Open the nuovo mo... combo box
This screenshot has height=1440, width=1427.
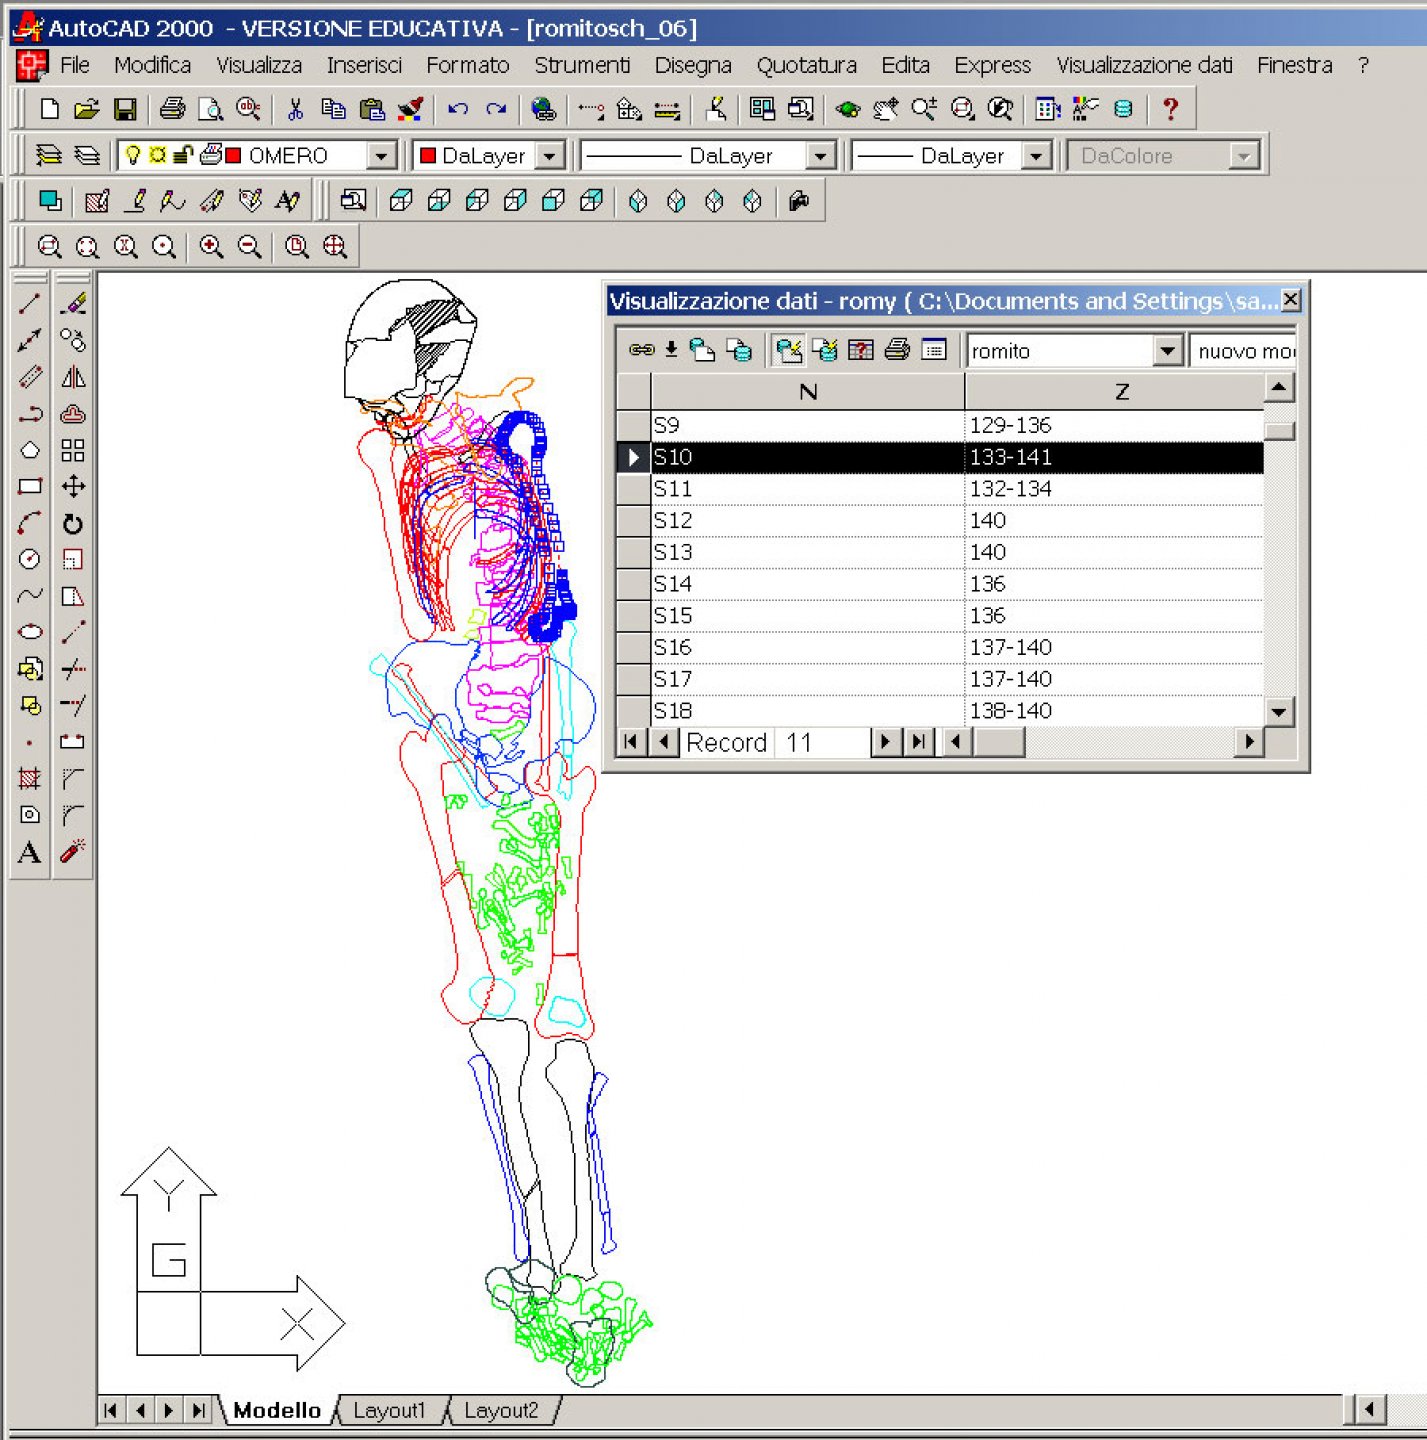tap(1243, 351)
